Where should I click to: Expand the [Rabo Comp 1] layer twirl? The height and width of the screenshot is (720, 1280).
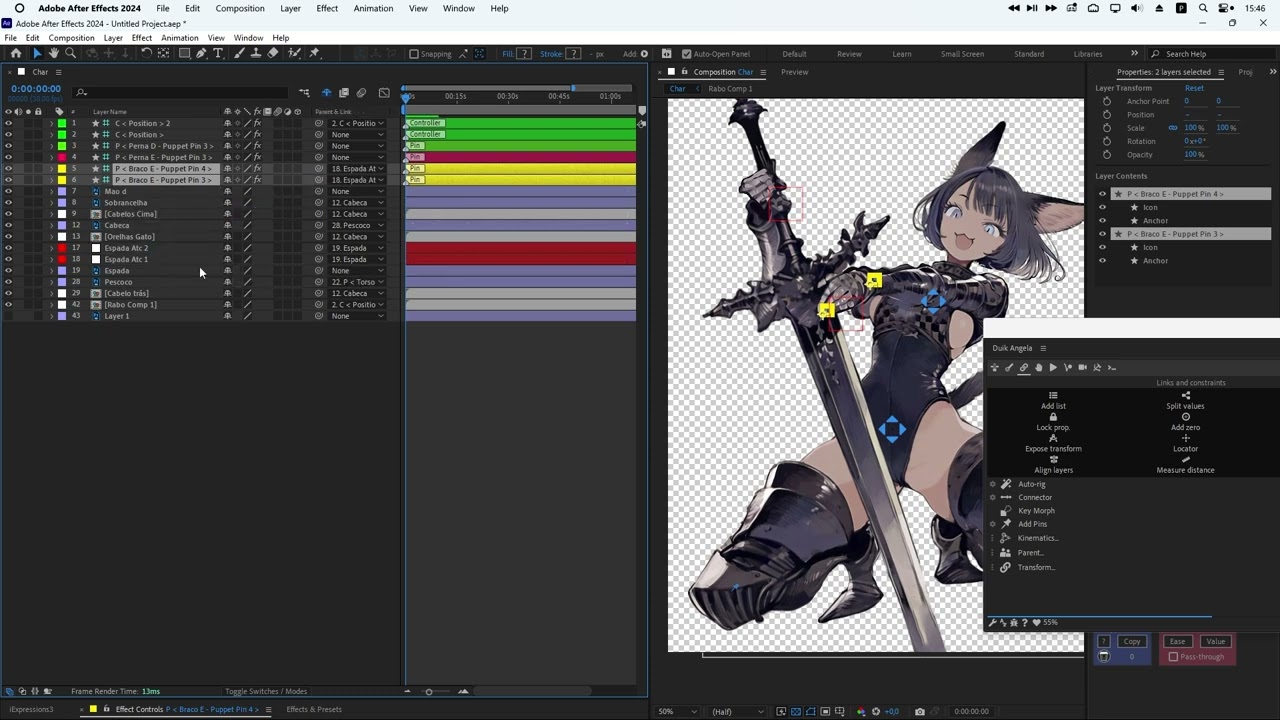click(x=51, y=305)
